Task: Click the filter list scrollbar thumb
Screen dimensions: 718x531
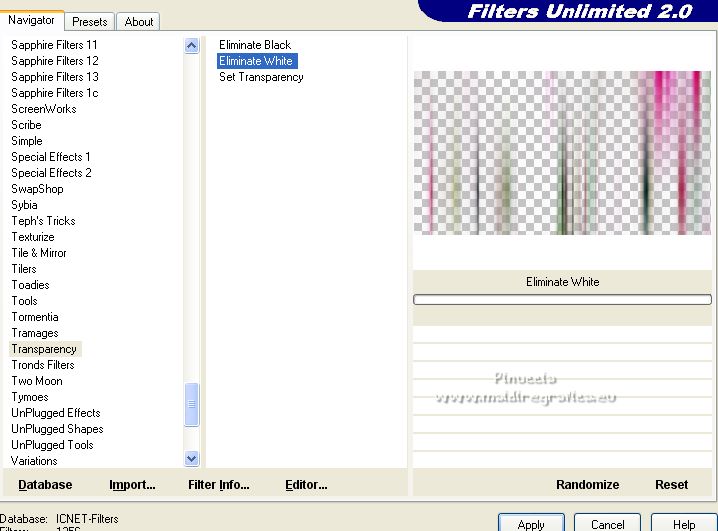Action: click(x=191, y=405)
